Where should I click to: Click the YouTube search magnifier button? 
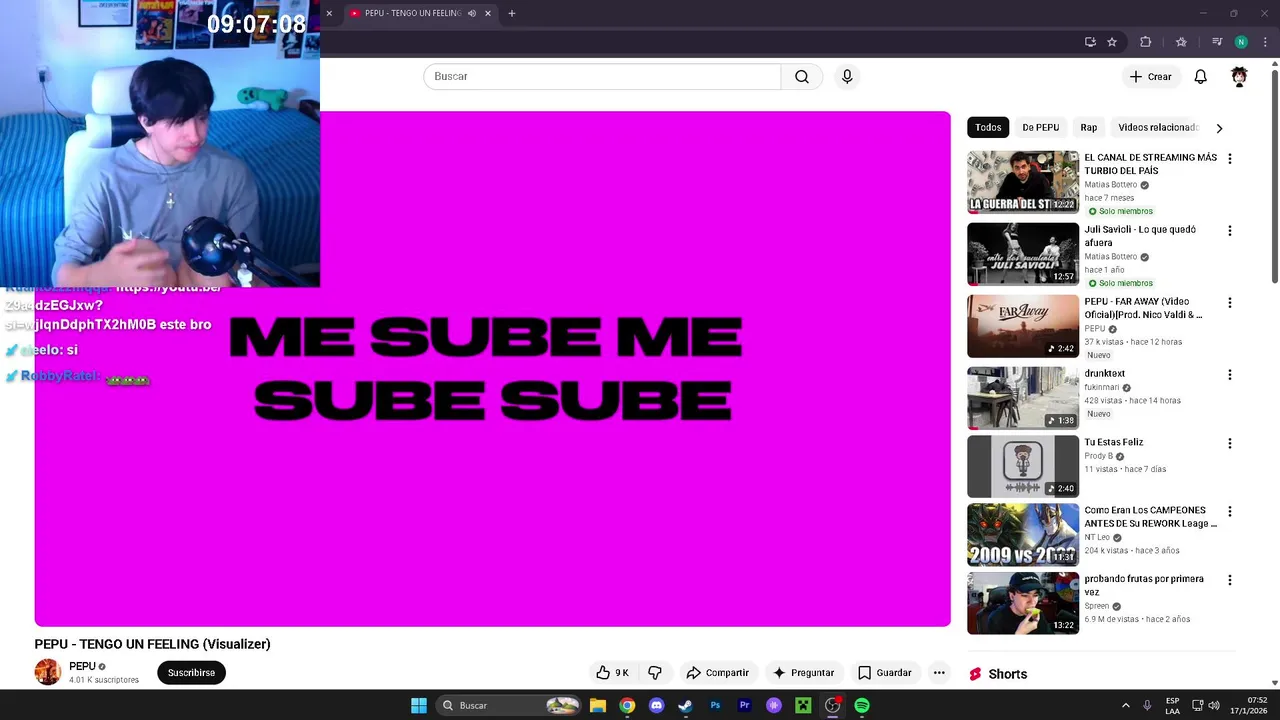click(x=801, y=76)
